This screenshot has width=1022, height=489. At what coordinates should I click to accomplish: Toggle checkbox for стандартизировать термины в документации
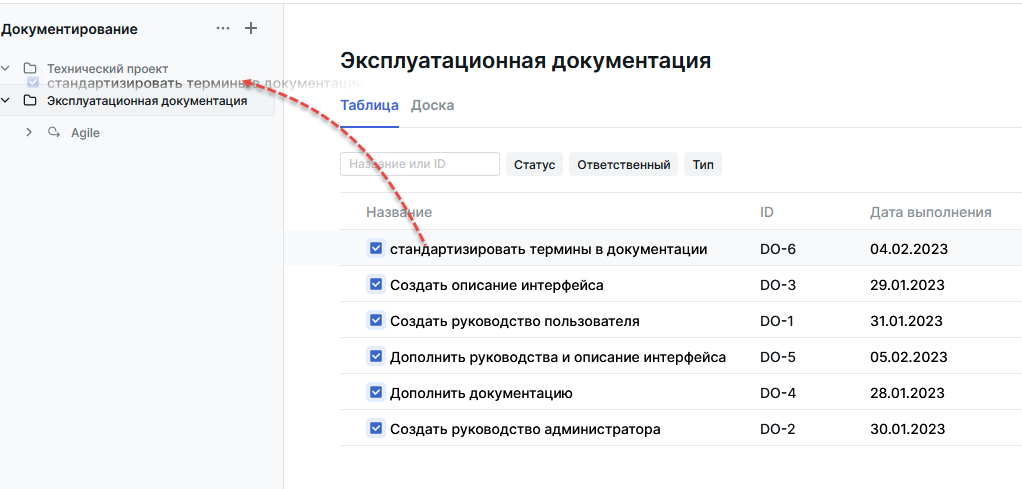[x=376, y=249]
